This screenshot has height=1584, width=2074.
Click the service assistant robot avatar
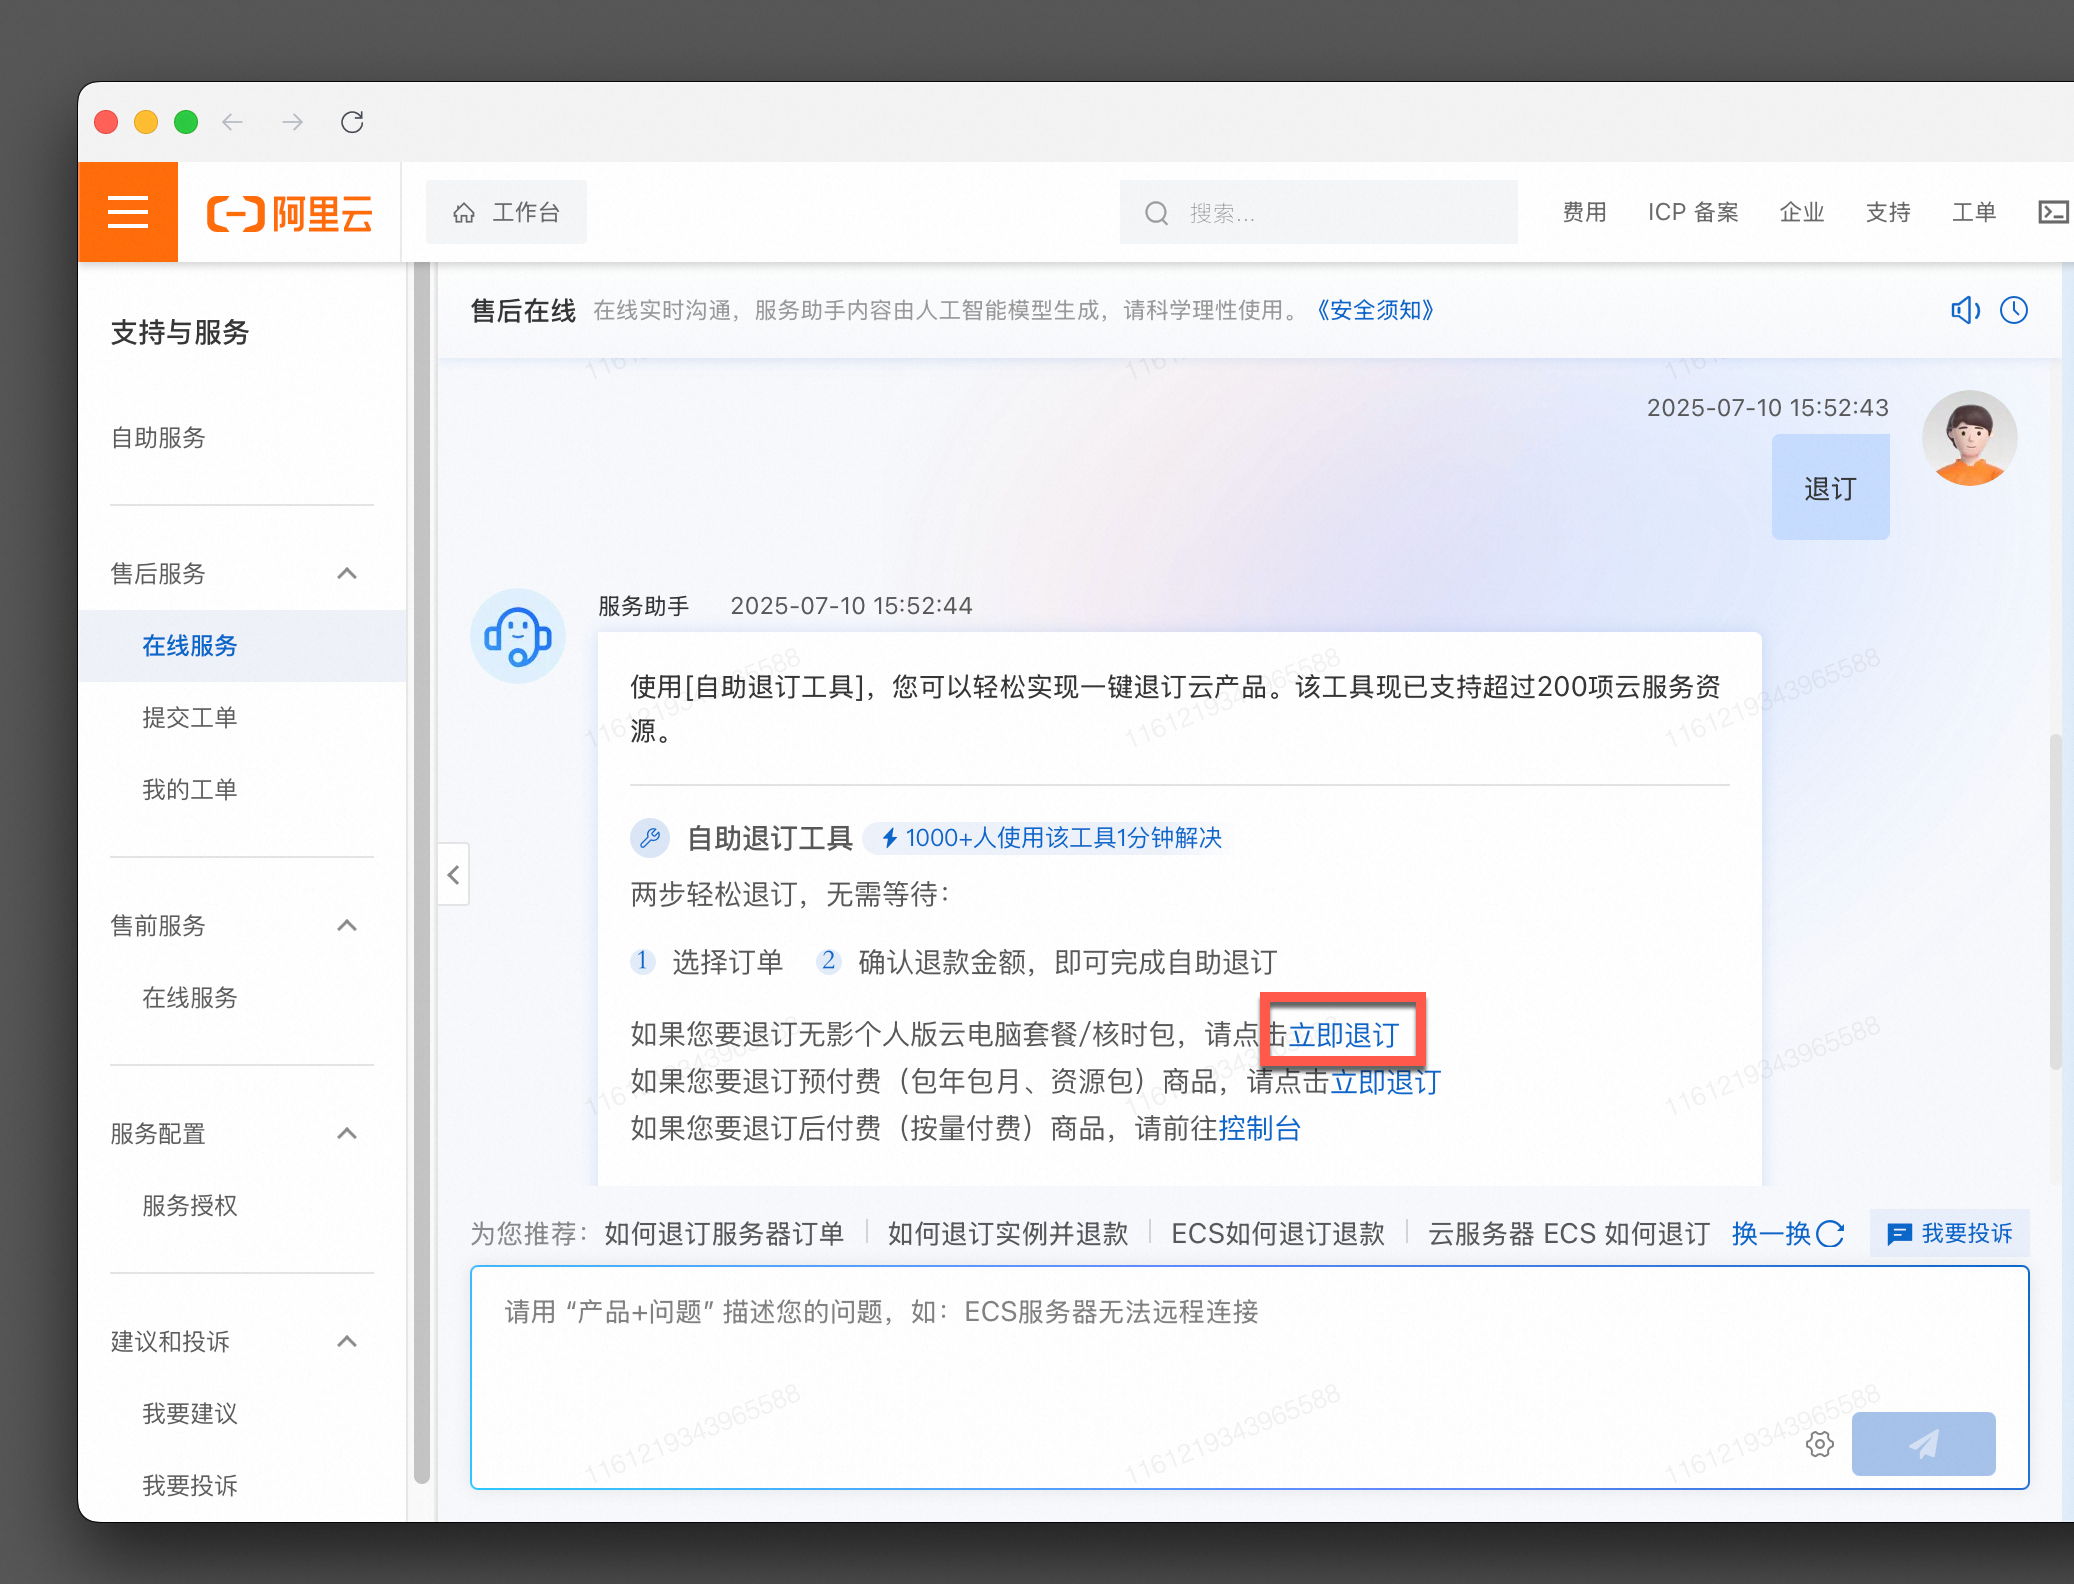click(x=518, y=636)
